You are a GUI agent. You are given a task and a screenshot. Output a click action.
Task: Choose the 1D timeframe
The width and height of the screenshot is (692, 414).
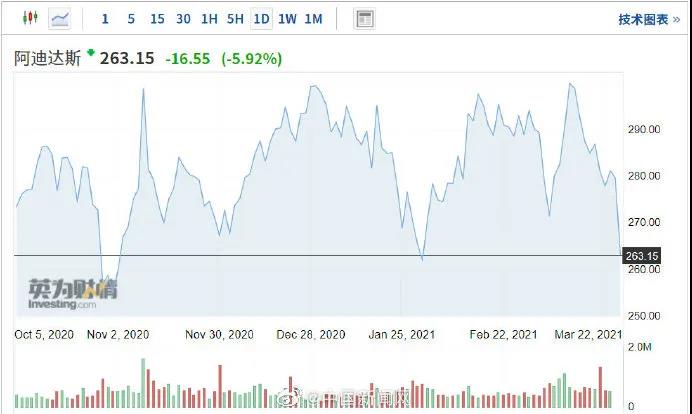261,19
